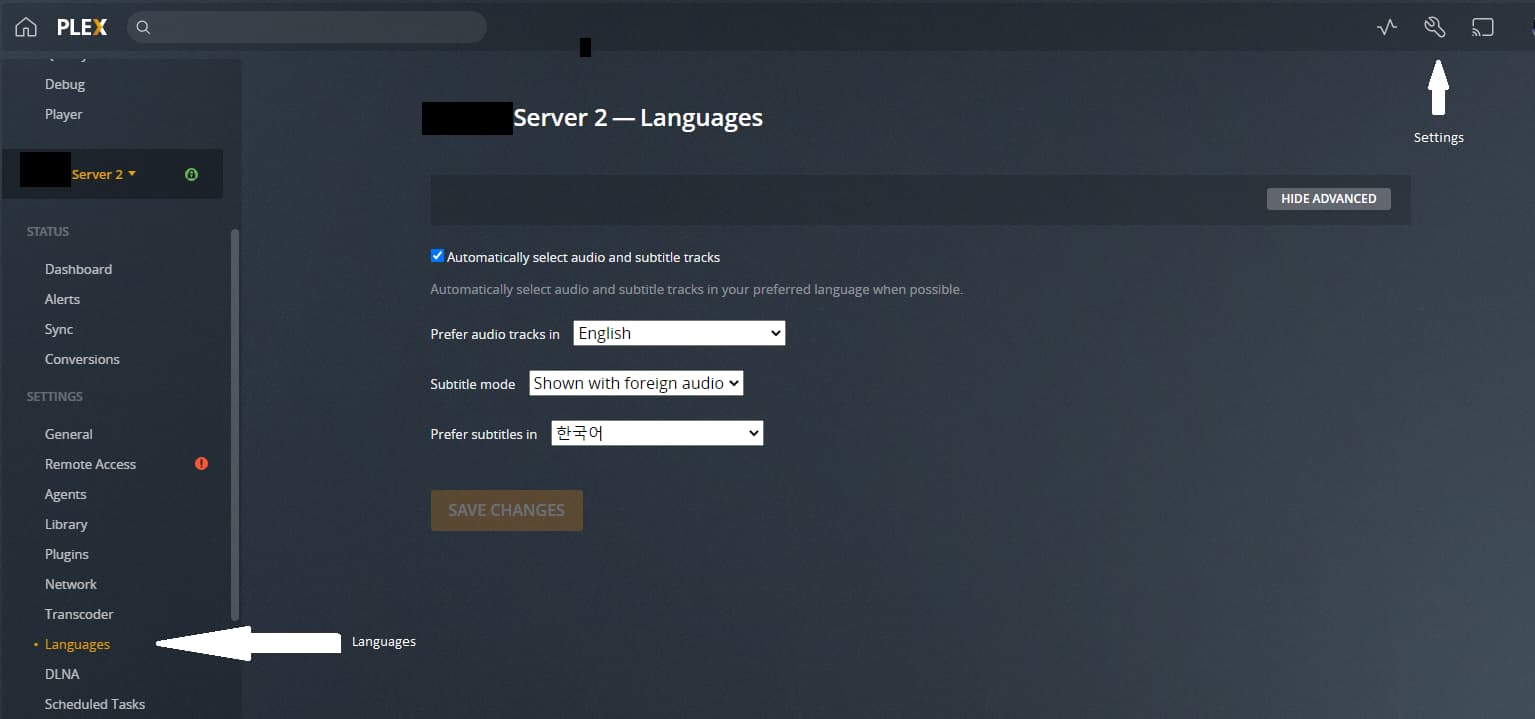Click the SETTINGS section header
The width and height of the screenshot is (1535, 719).
55,396
